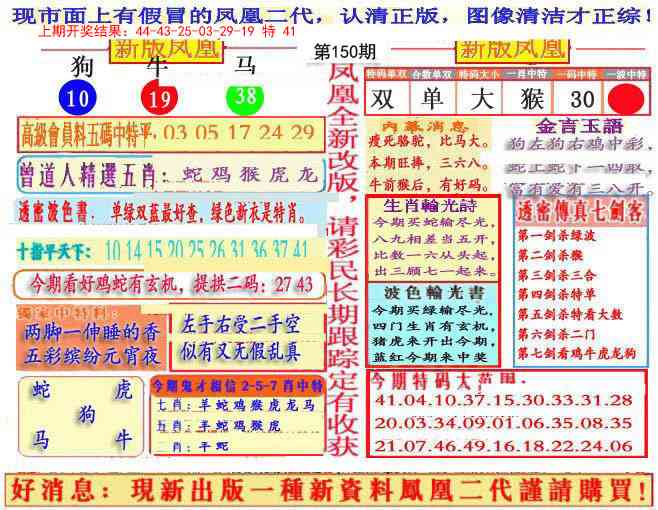Viewport: 658px width, 510px height.
Task: Click the 波色輪光書 heading
Action: coord(434,293)
